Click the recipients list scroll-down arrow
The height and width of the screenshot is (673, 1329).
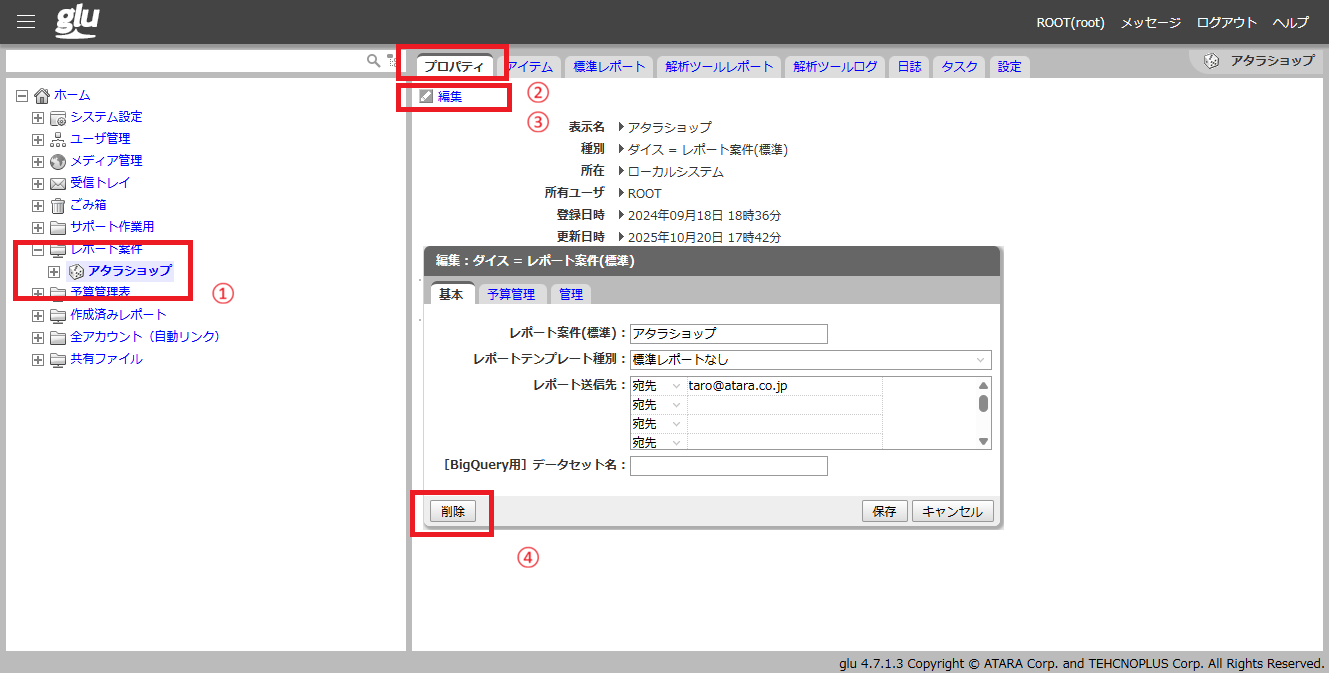[x=983, y=441]
